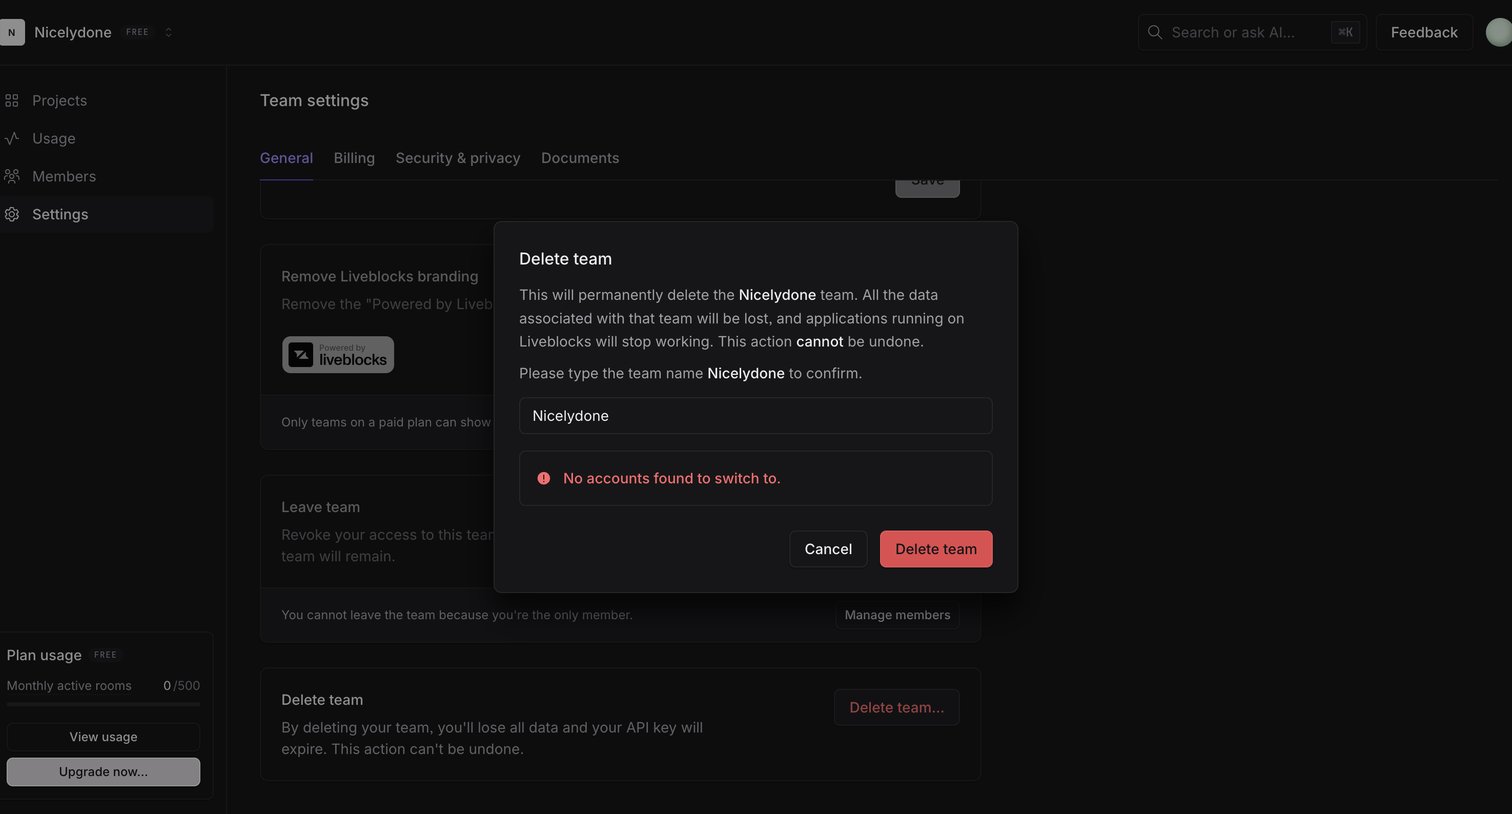Click the FREE badge beside Plan usage
Screen dimensions: 1512x814
coord(105,655)
